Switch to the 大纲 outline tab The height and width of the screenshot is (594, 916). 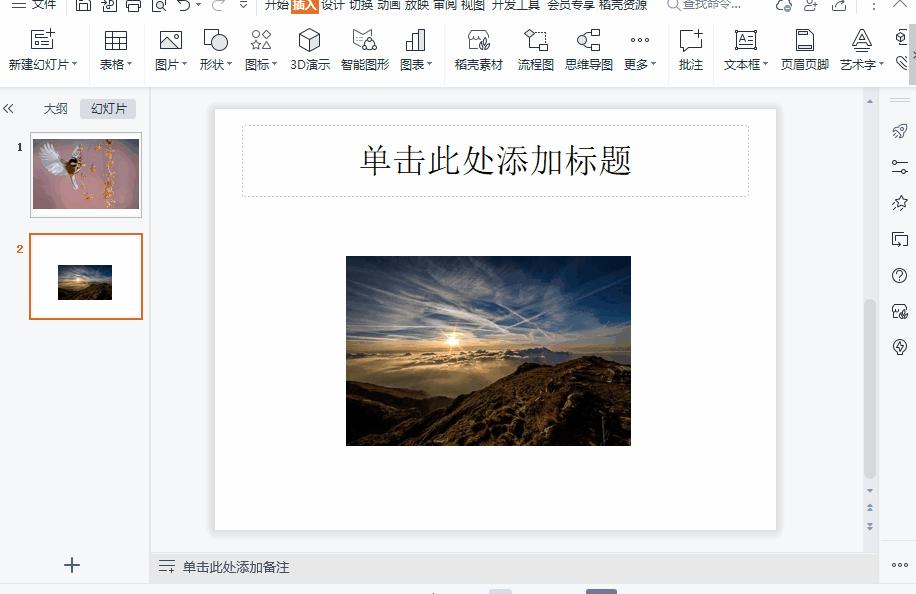[56, 108]
